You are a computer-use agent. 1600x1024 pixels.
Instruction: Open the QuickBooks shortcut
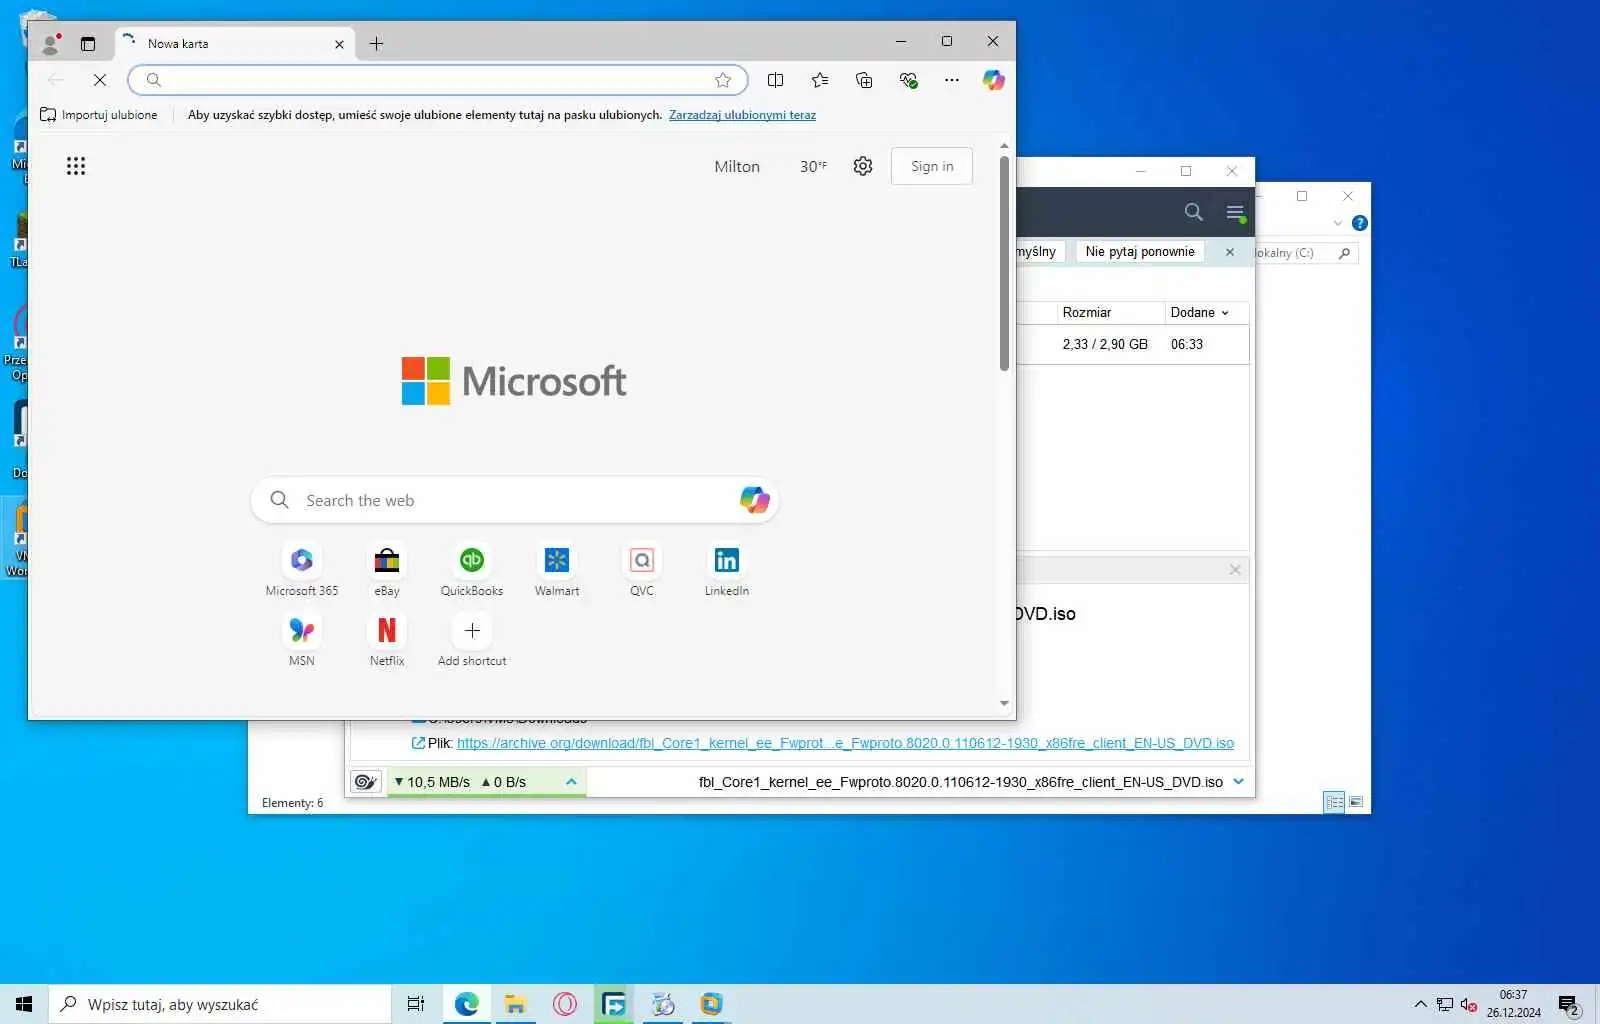pyautogui.click(x=472, y=572)
